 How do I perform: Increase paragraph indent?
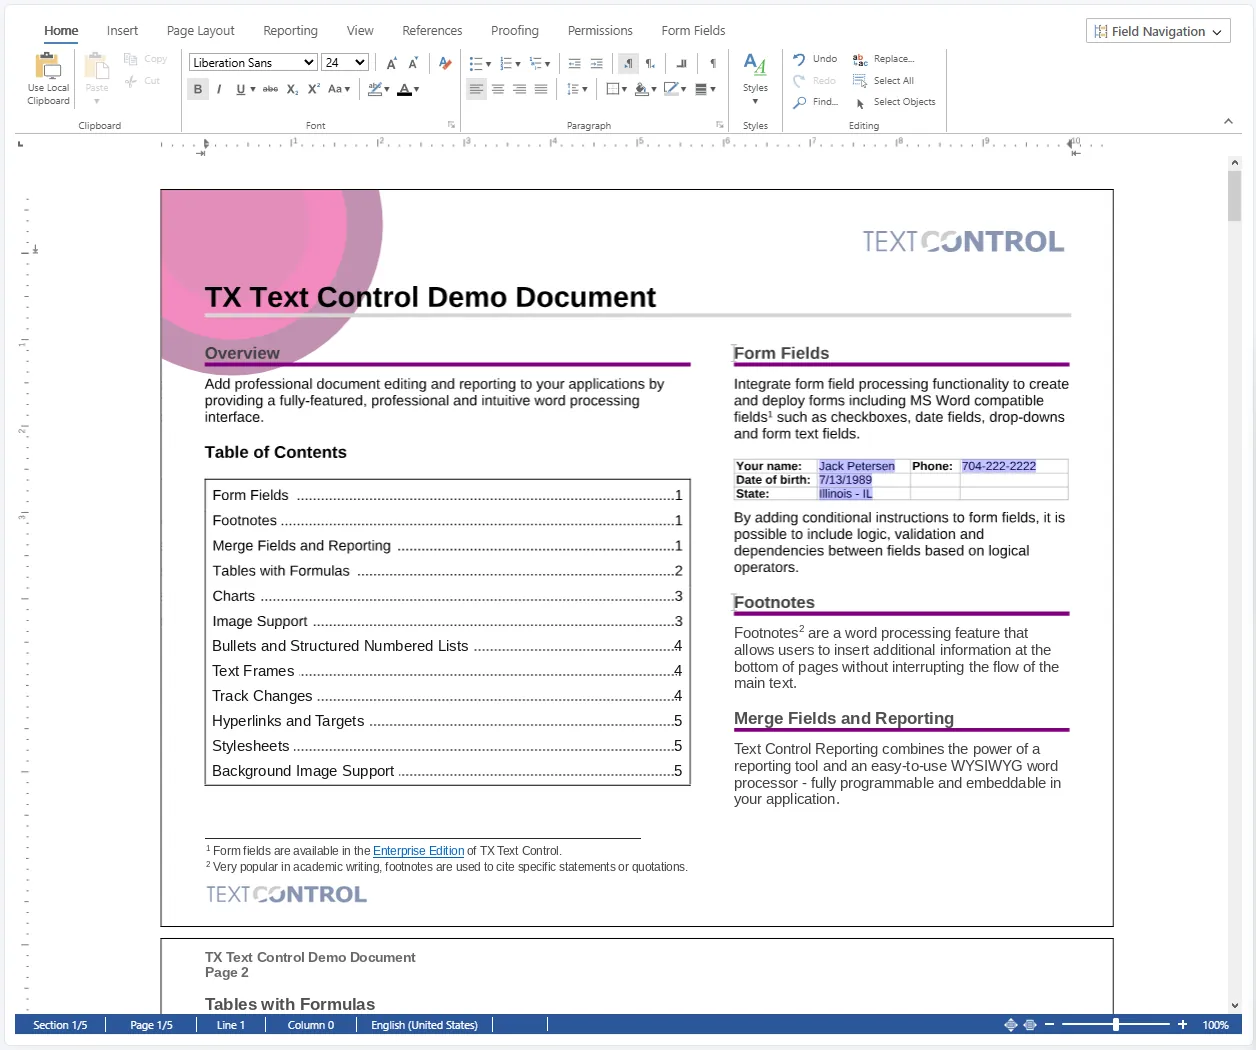click(596, 63)
